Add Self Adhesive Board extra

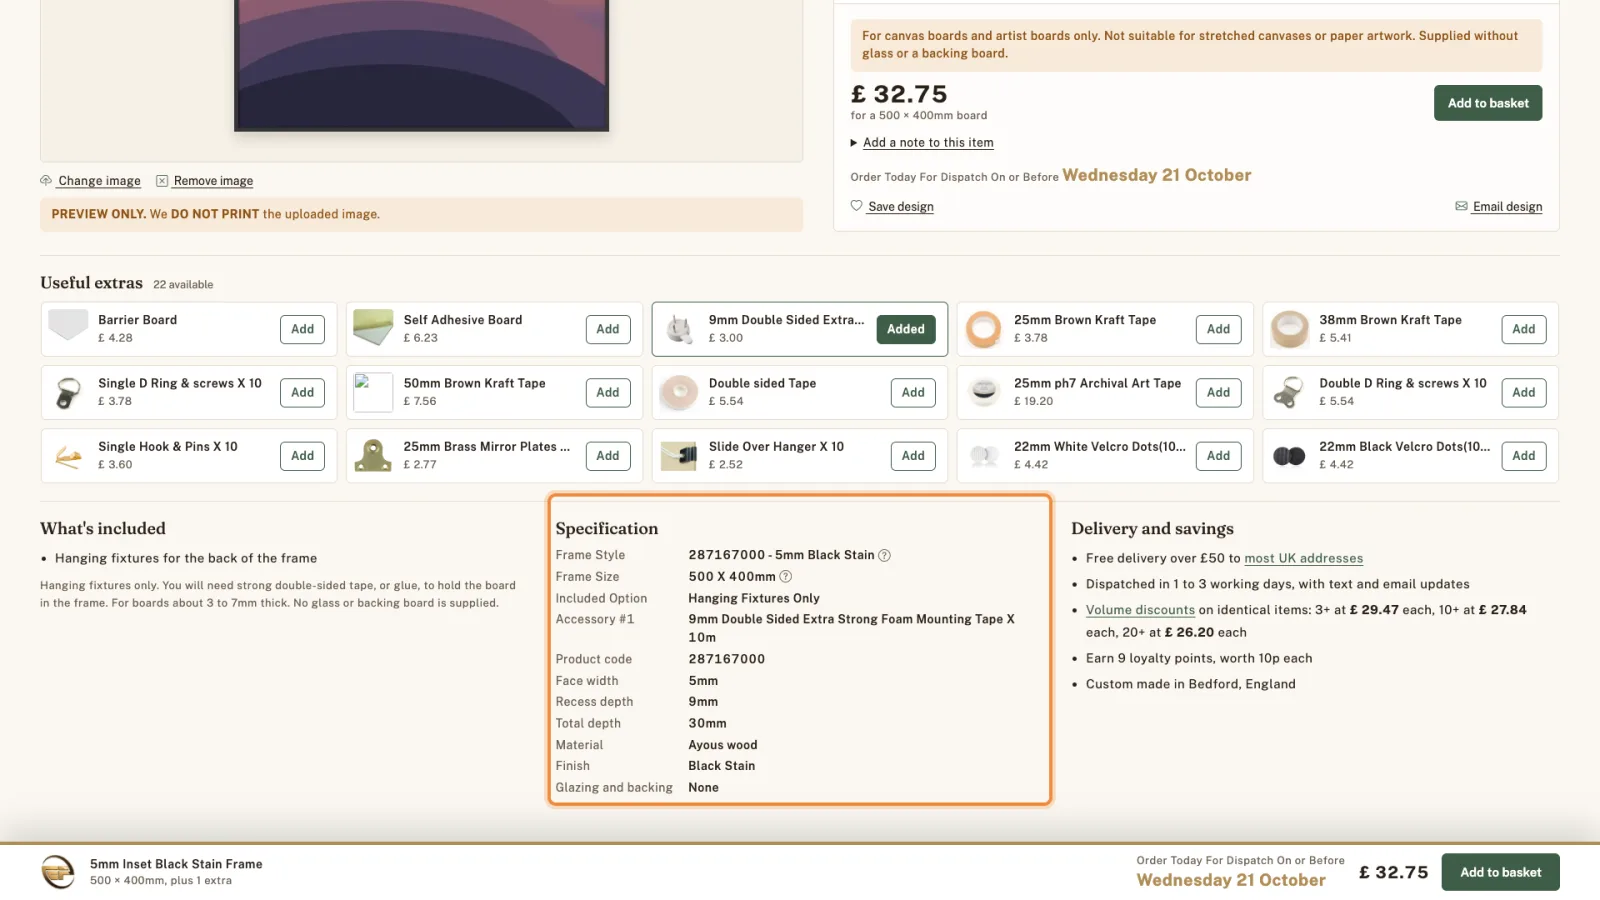coord(608,329)
